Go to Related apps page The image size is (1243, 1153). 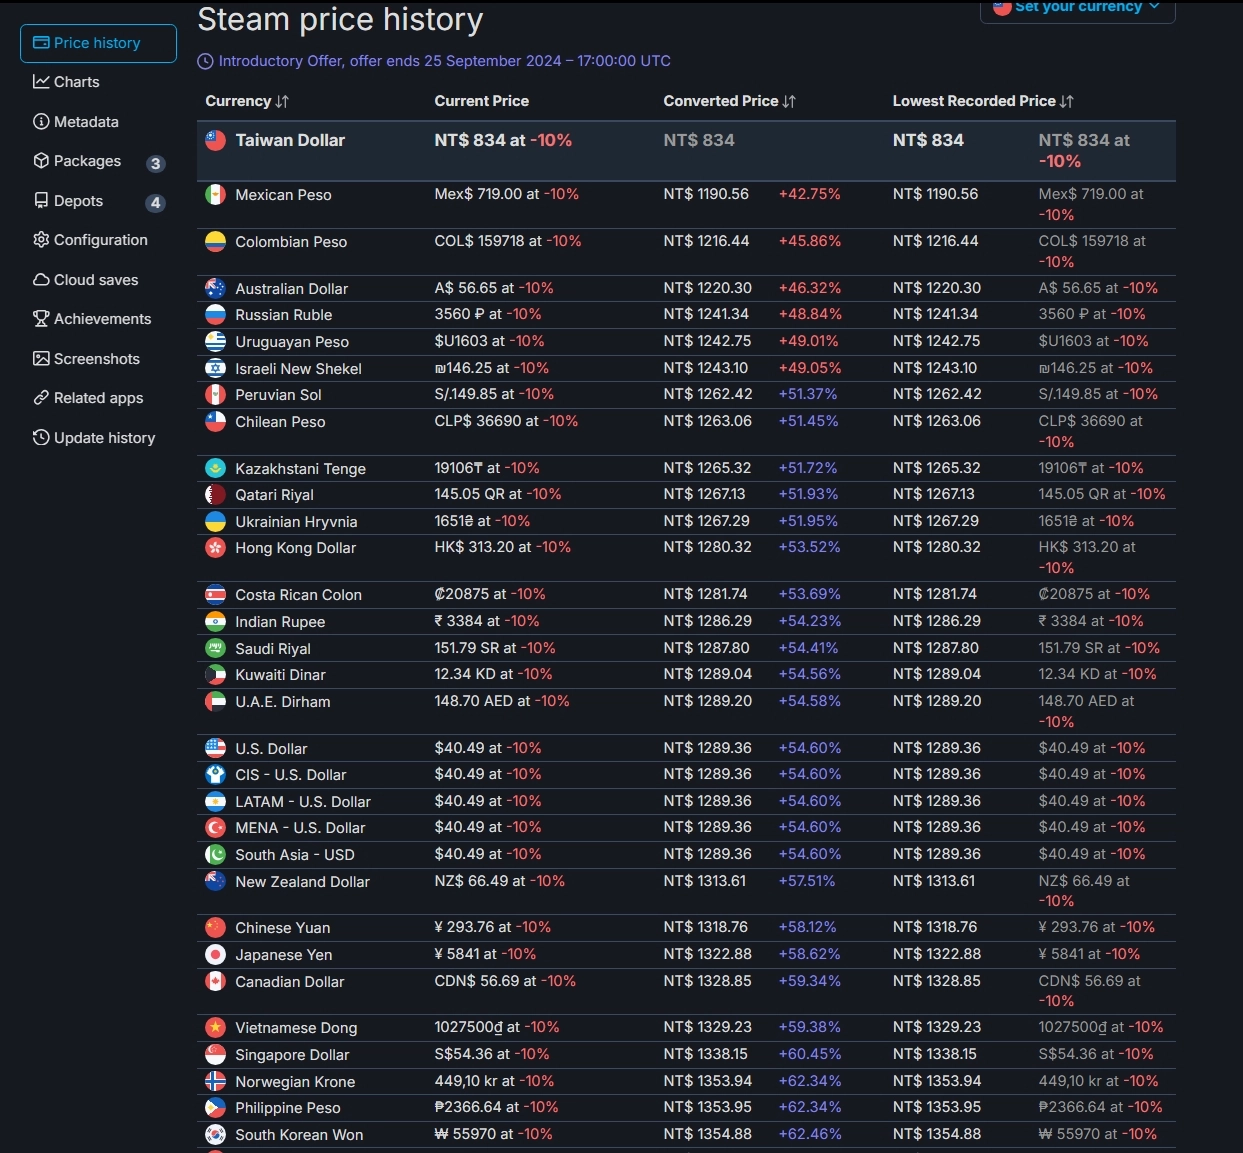(98, 398)
